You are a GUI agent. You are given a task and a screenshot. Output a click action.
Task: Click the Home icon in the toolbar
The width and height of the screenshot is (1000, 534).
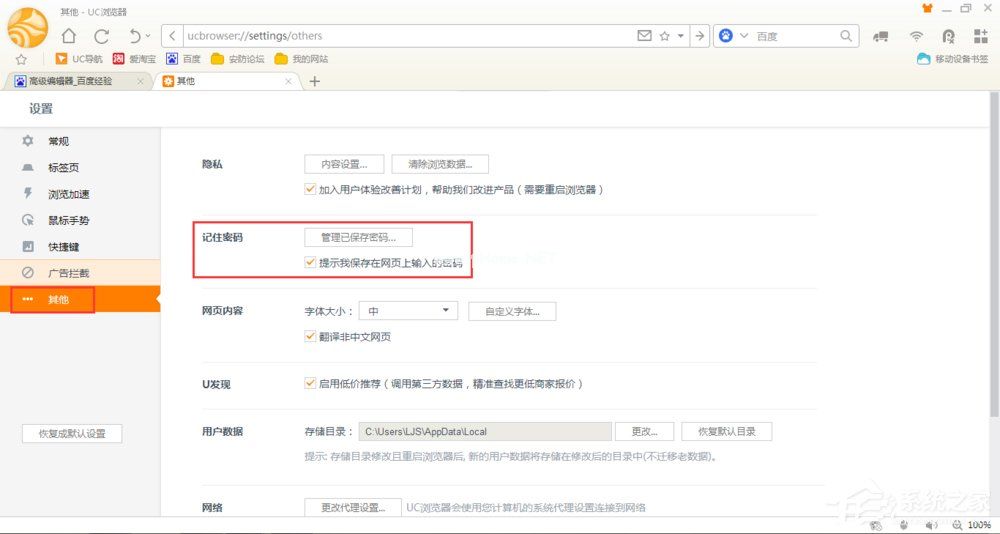[x=69, y=36]
